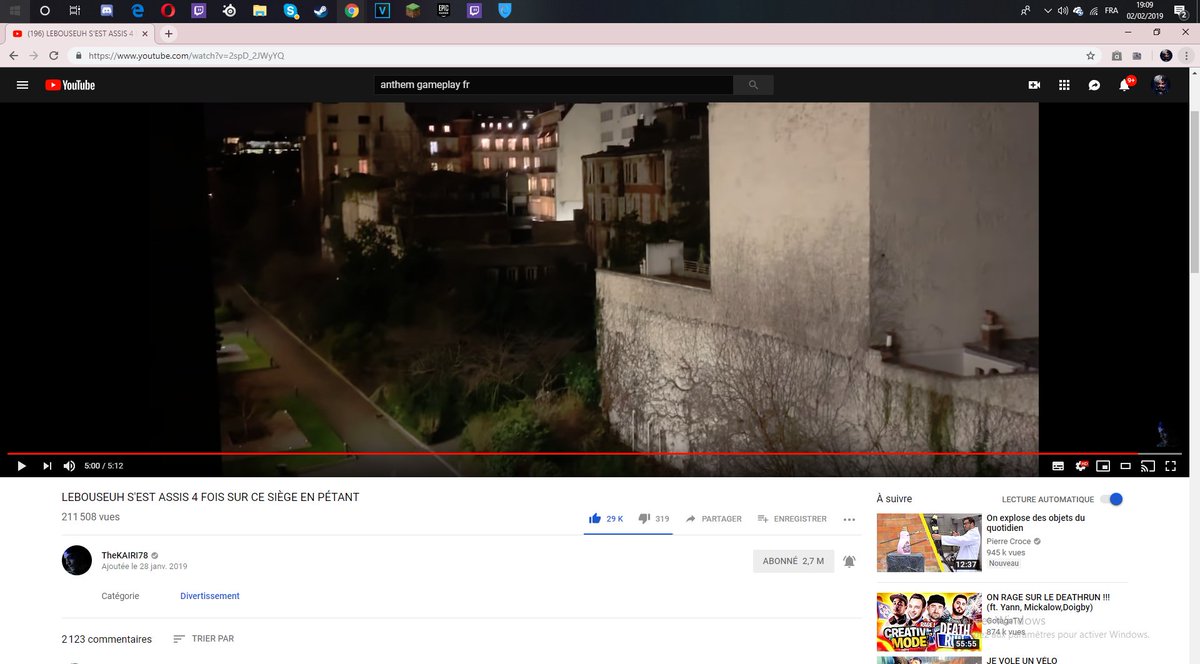Expand the hidden system tray icons
The image size is (1200, 664).
pos(1047,10)
